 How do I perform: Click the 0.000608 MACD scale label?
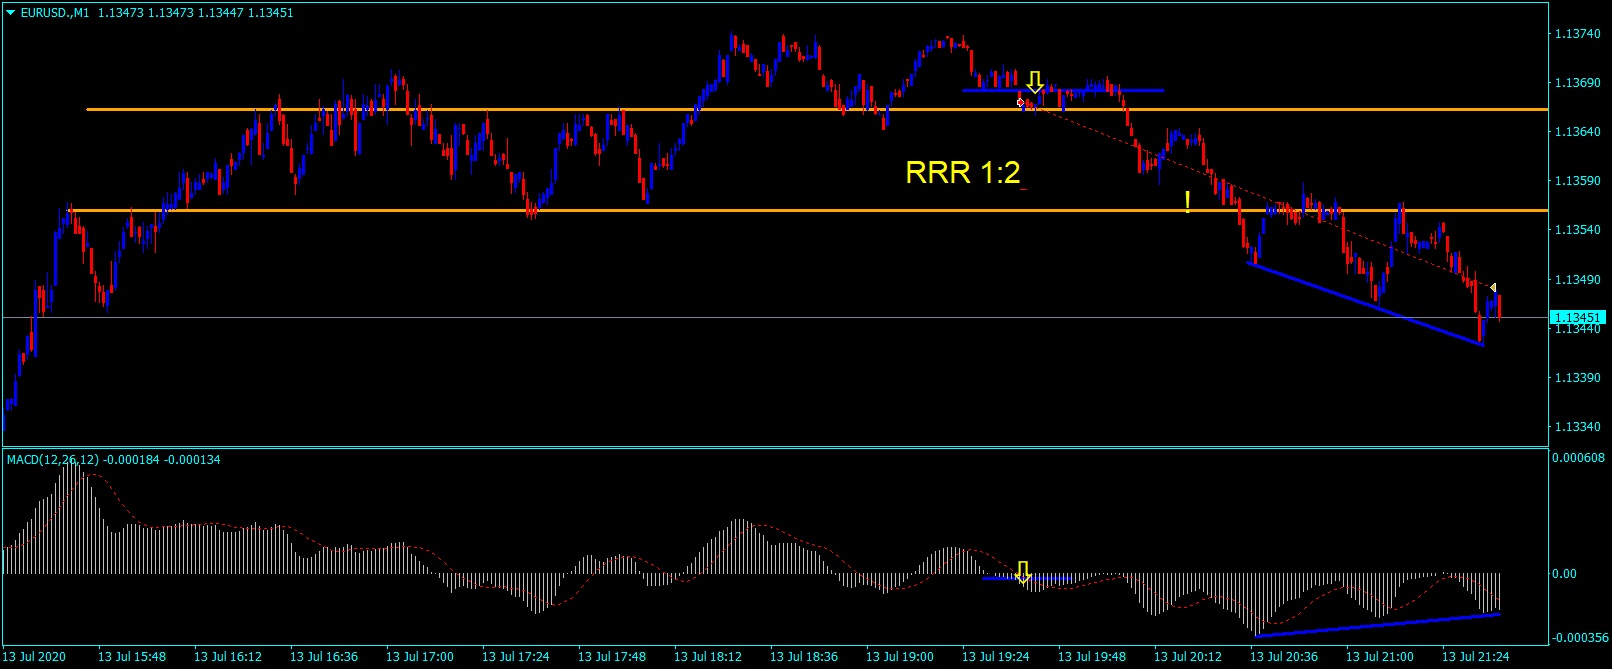tap(1578, 458)
